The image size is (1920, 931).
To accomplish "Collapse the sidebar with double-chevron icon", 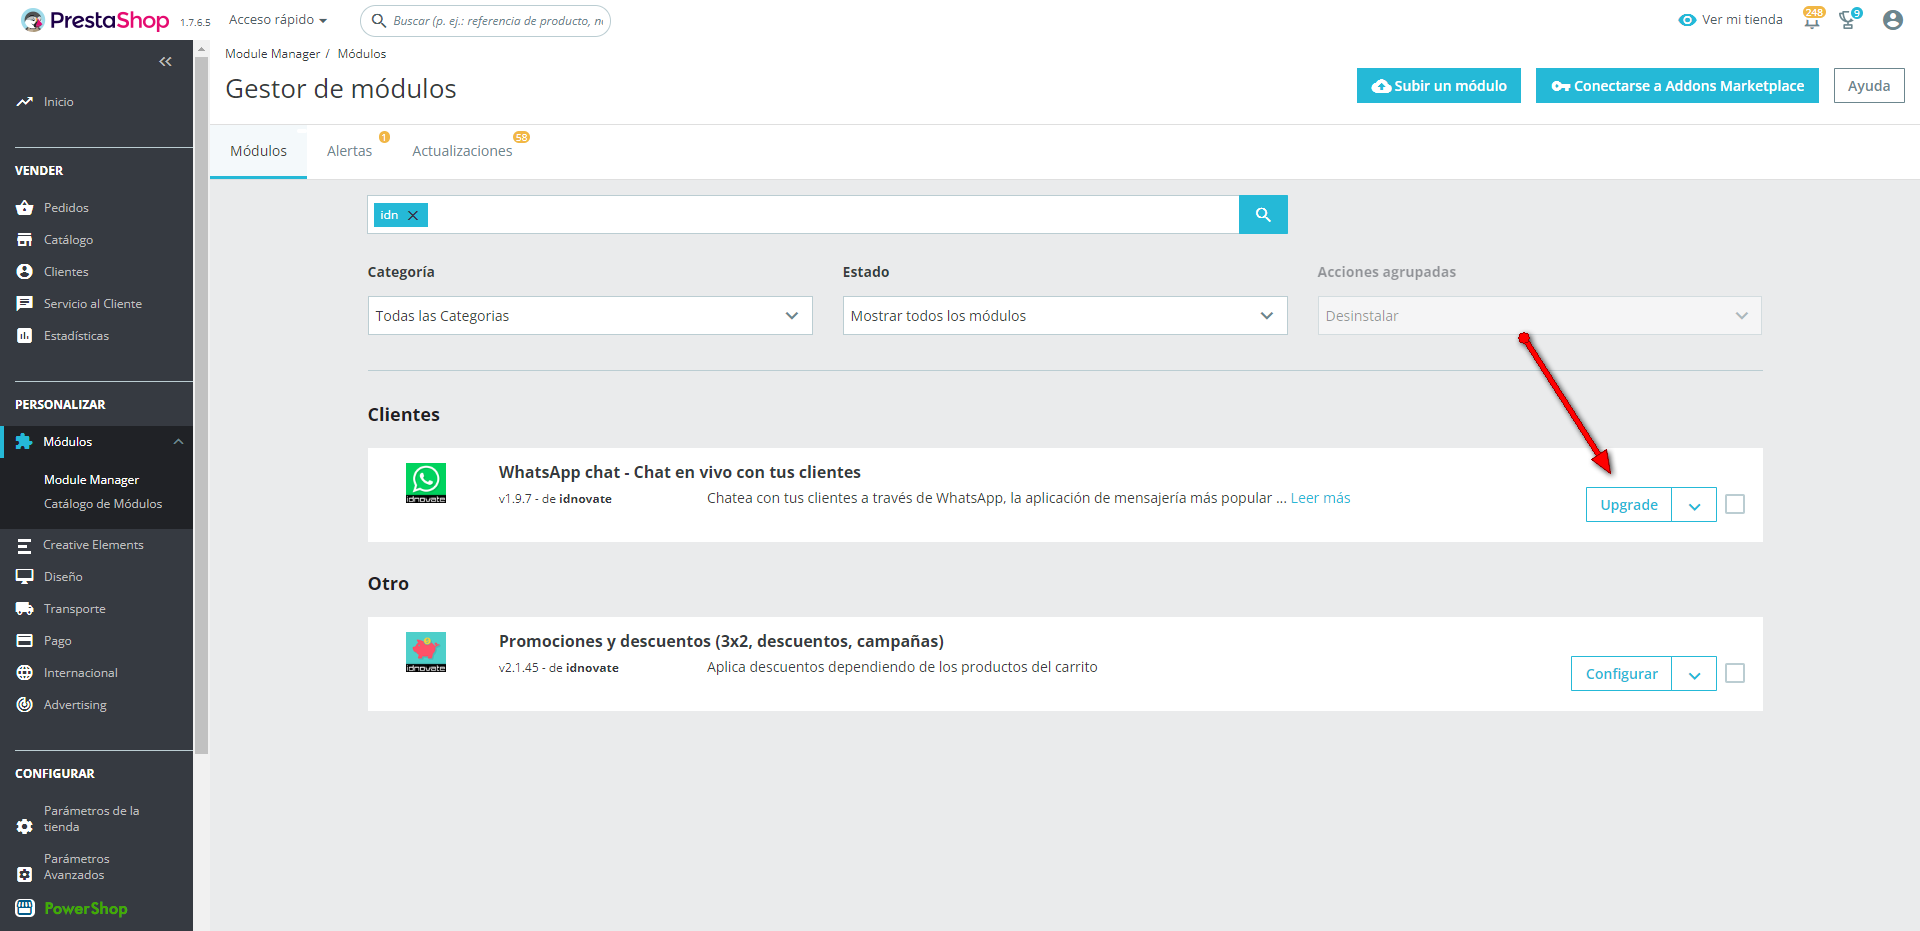I will [x=165, y=62].
